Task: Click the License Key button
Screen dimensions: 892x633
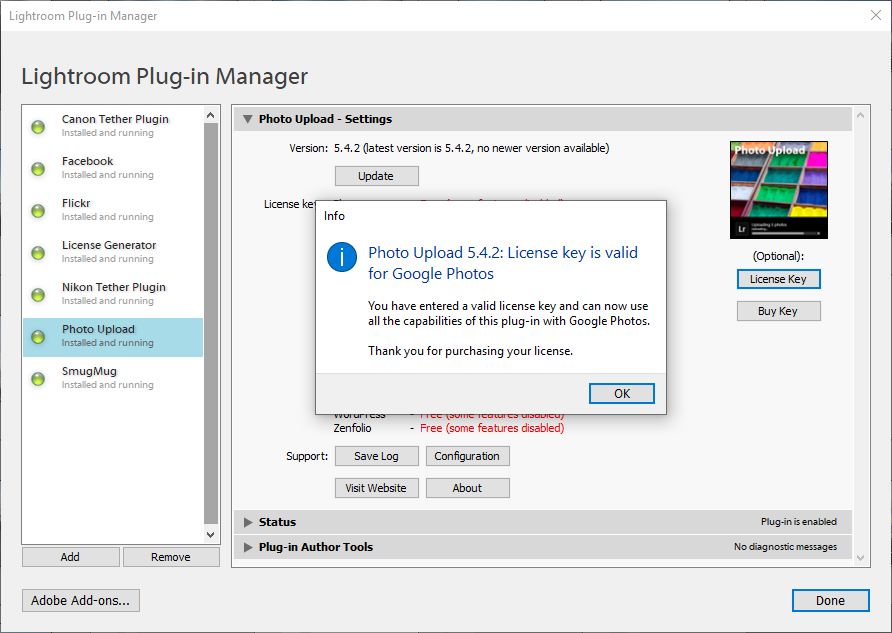Action: coord(778,279)
